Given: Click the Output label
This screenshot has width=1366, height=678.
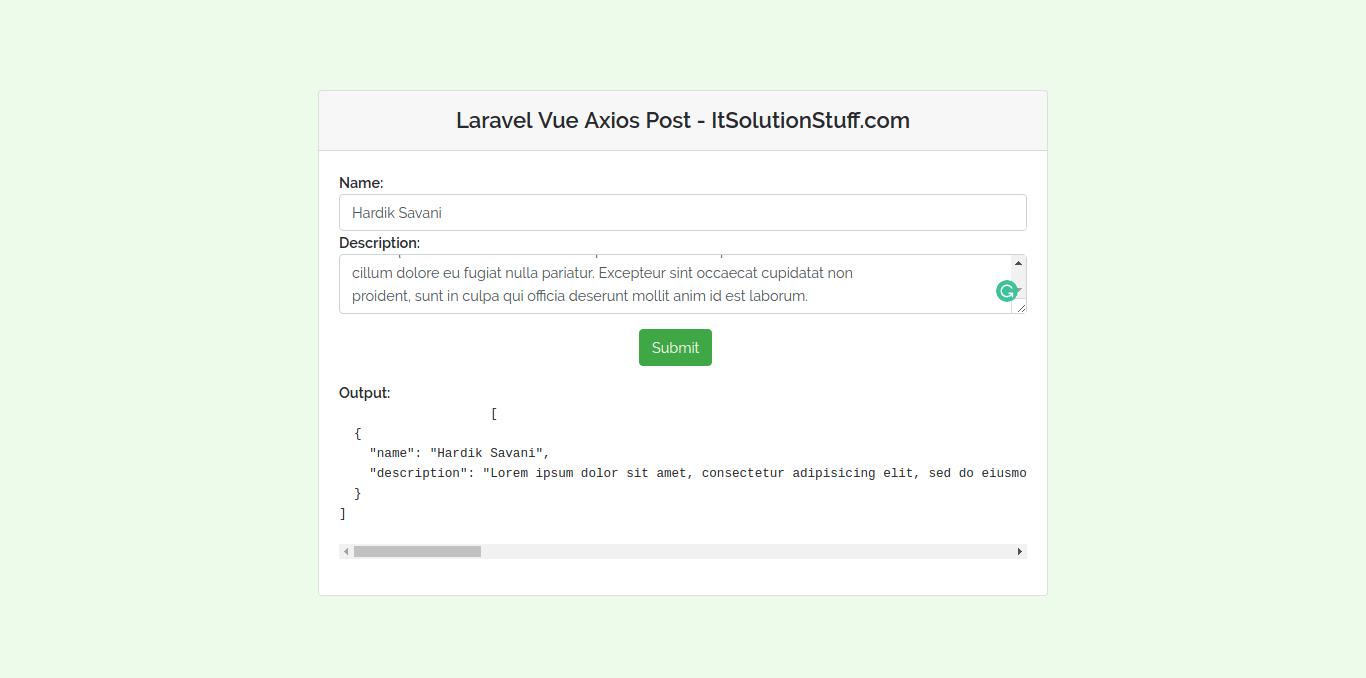Looking at the screenshot, I should 363,392.
